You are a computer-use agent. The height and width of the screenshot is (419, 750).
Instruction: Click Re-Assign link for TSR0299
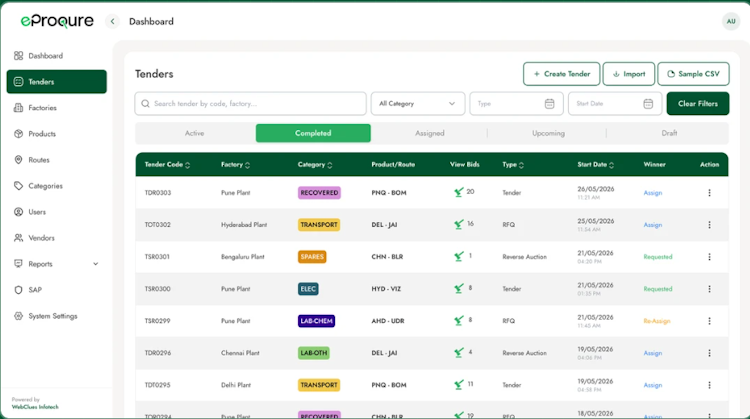tap(657, 321)
